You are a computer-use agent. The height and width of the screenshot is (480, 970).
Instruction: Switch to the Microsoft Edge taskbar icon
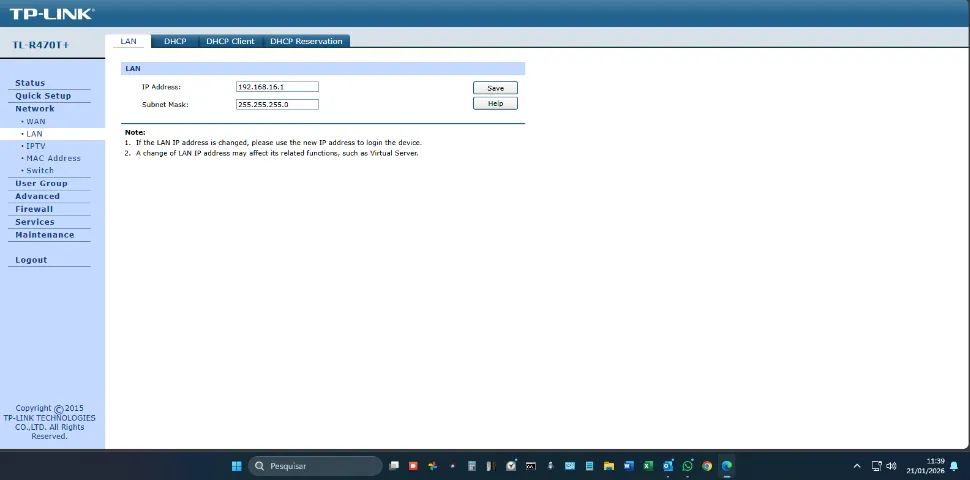[x=727, y=466]
